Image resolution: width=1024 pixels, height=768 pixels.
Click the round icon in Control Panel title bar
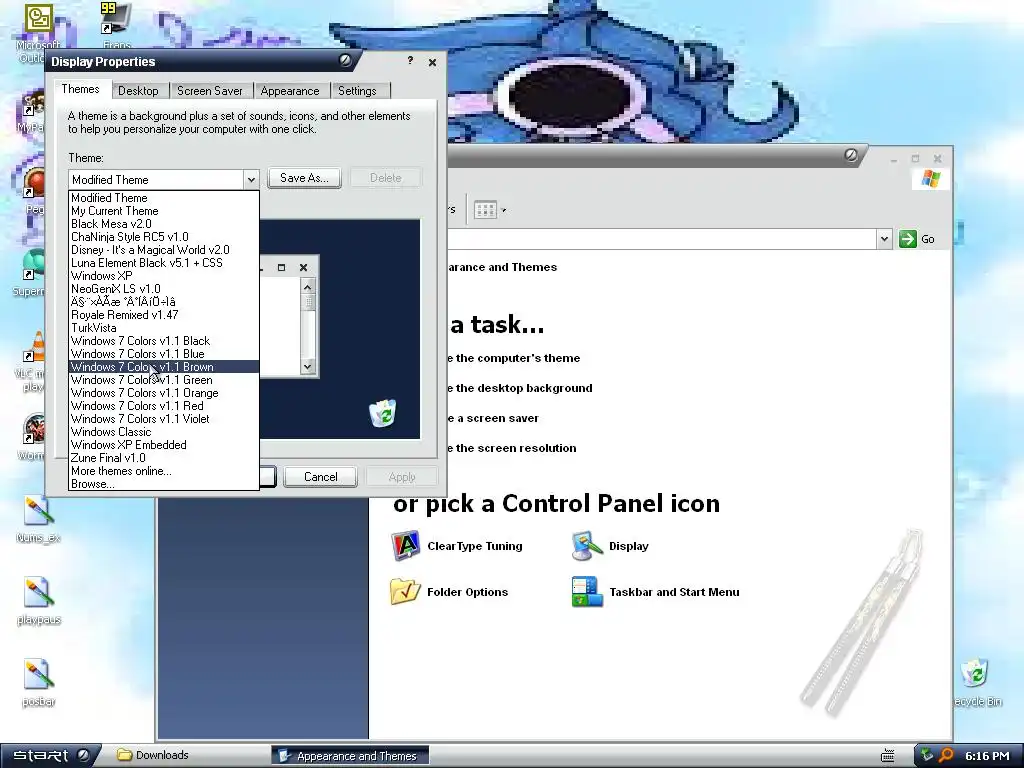[850, 155]
